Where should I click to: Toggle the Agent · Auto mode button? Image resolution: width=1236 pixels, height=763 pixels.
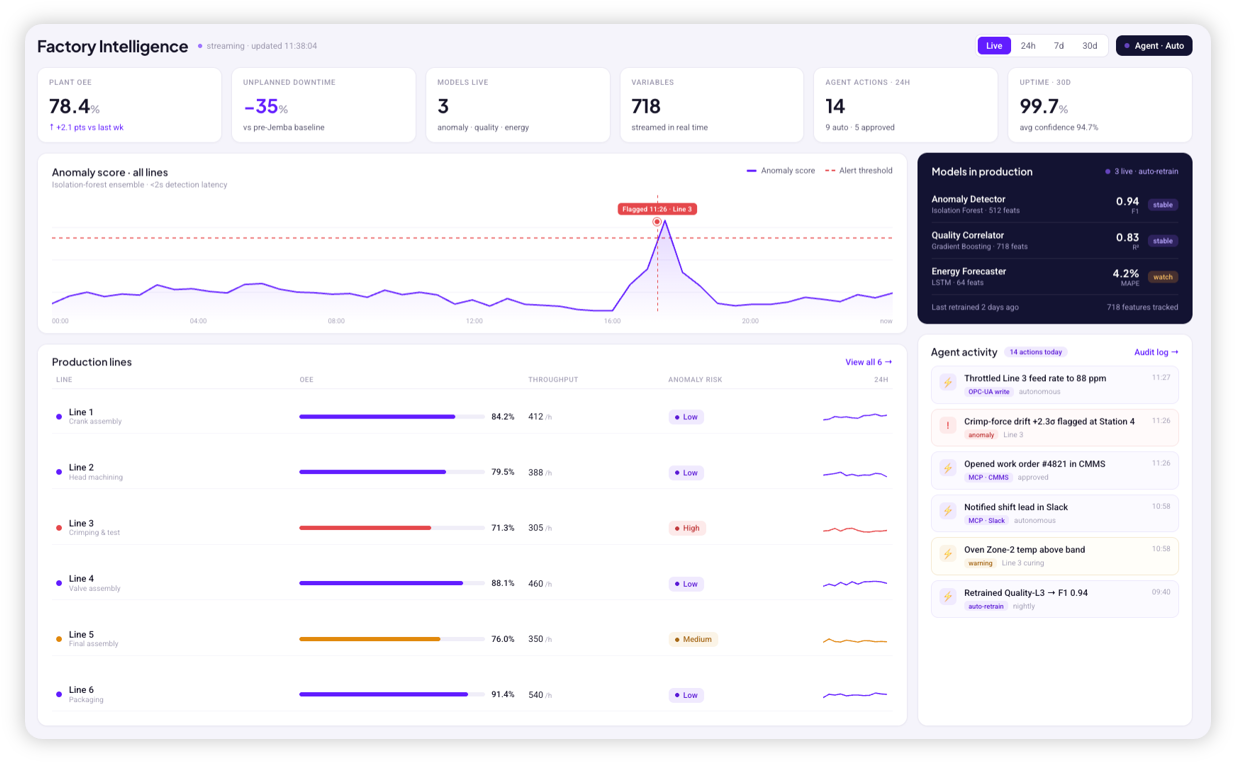[1154, 46]
